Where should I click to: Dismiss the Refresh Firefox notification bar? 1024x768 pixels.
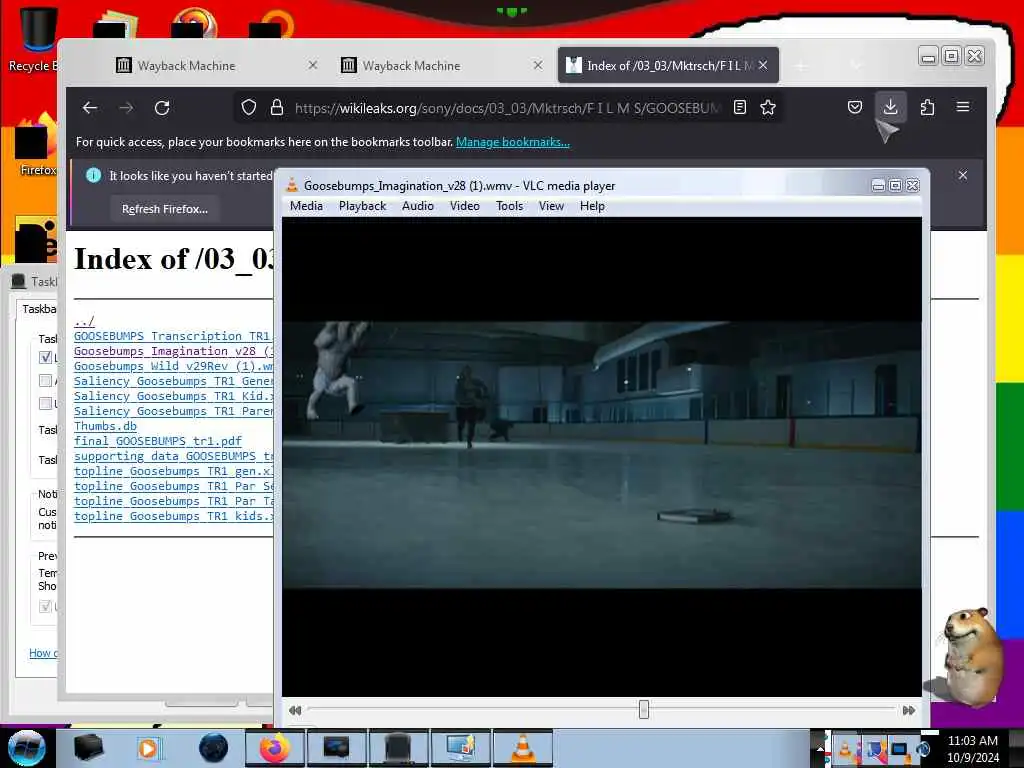coord(963,175)
